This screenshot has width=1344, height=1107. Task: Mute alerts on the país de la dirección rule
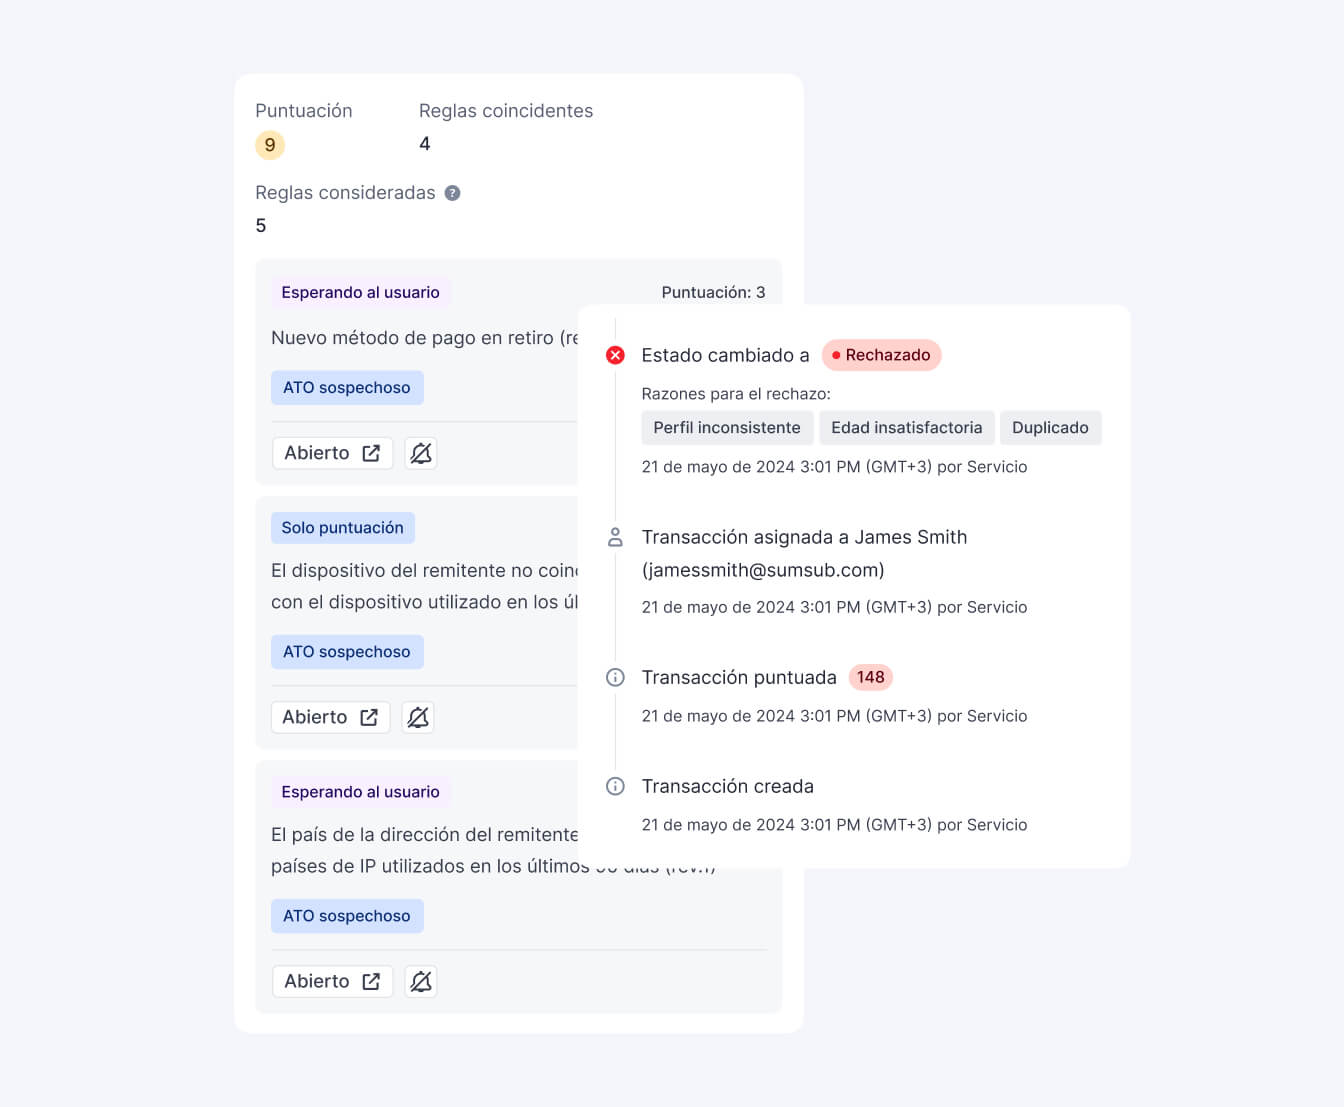point(421,981)
